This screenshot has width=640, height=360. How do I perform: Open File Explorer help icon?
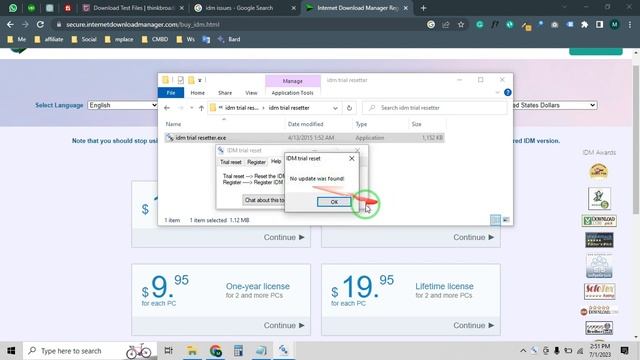(x=507, y=93)
